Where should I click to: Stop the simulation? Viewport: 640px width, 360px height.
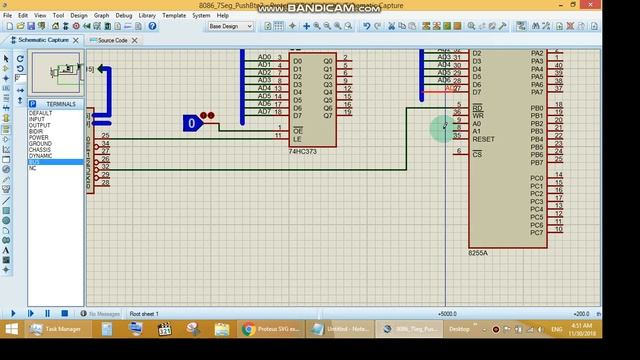64,313
